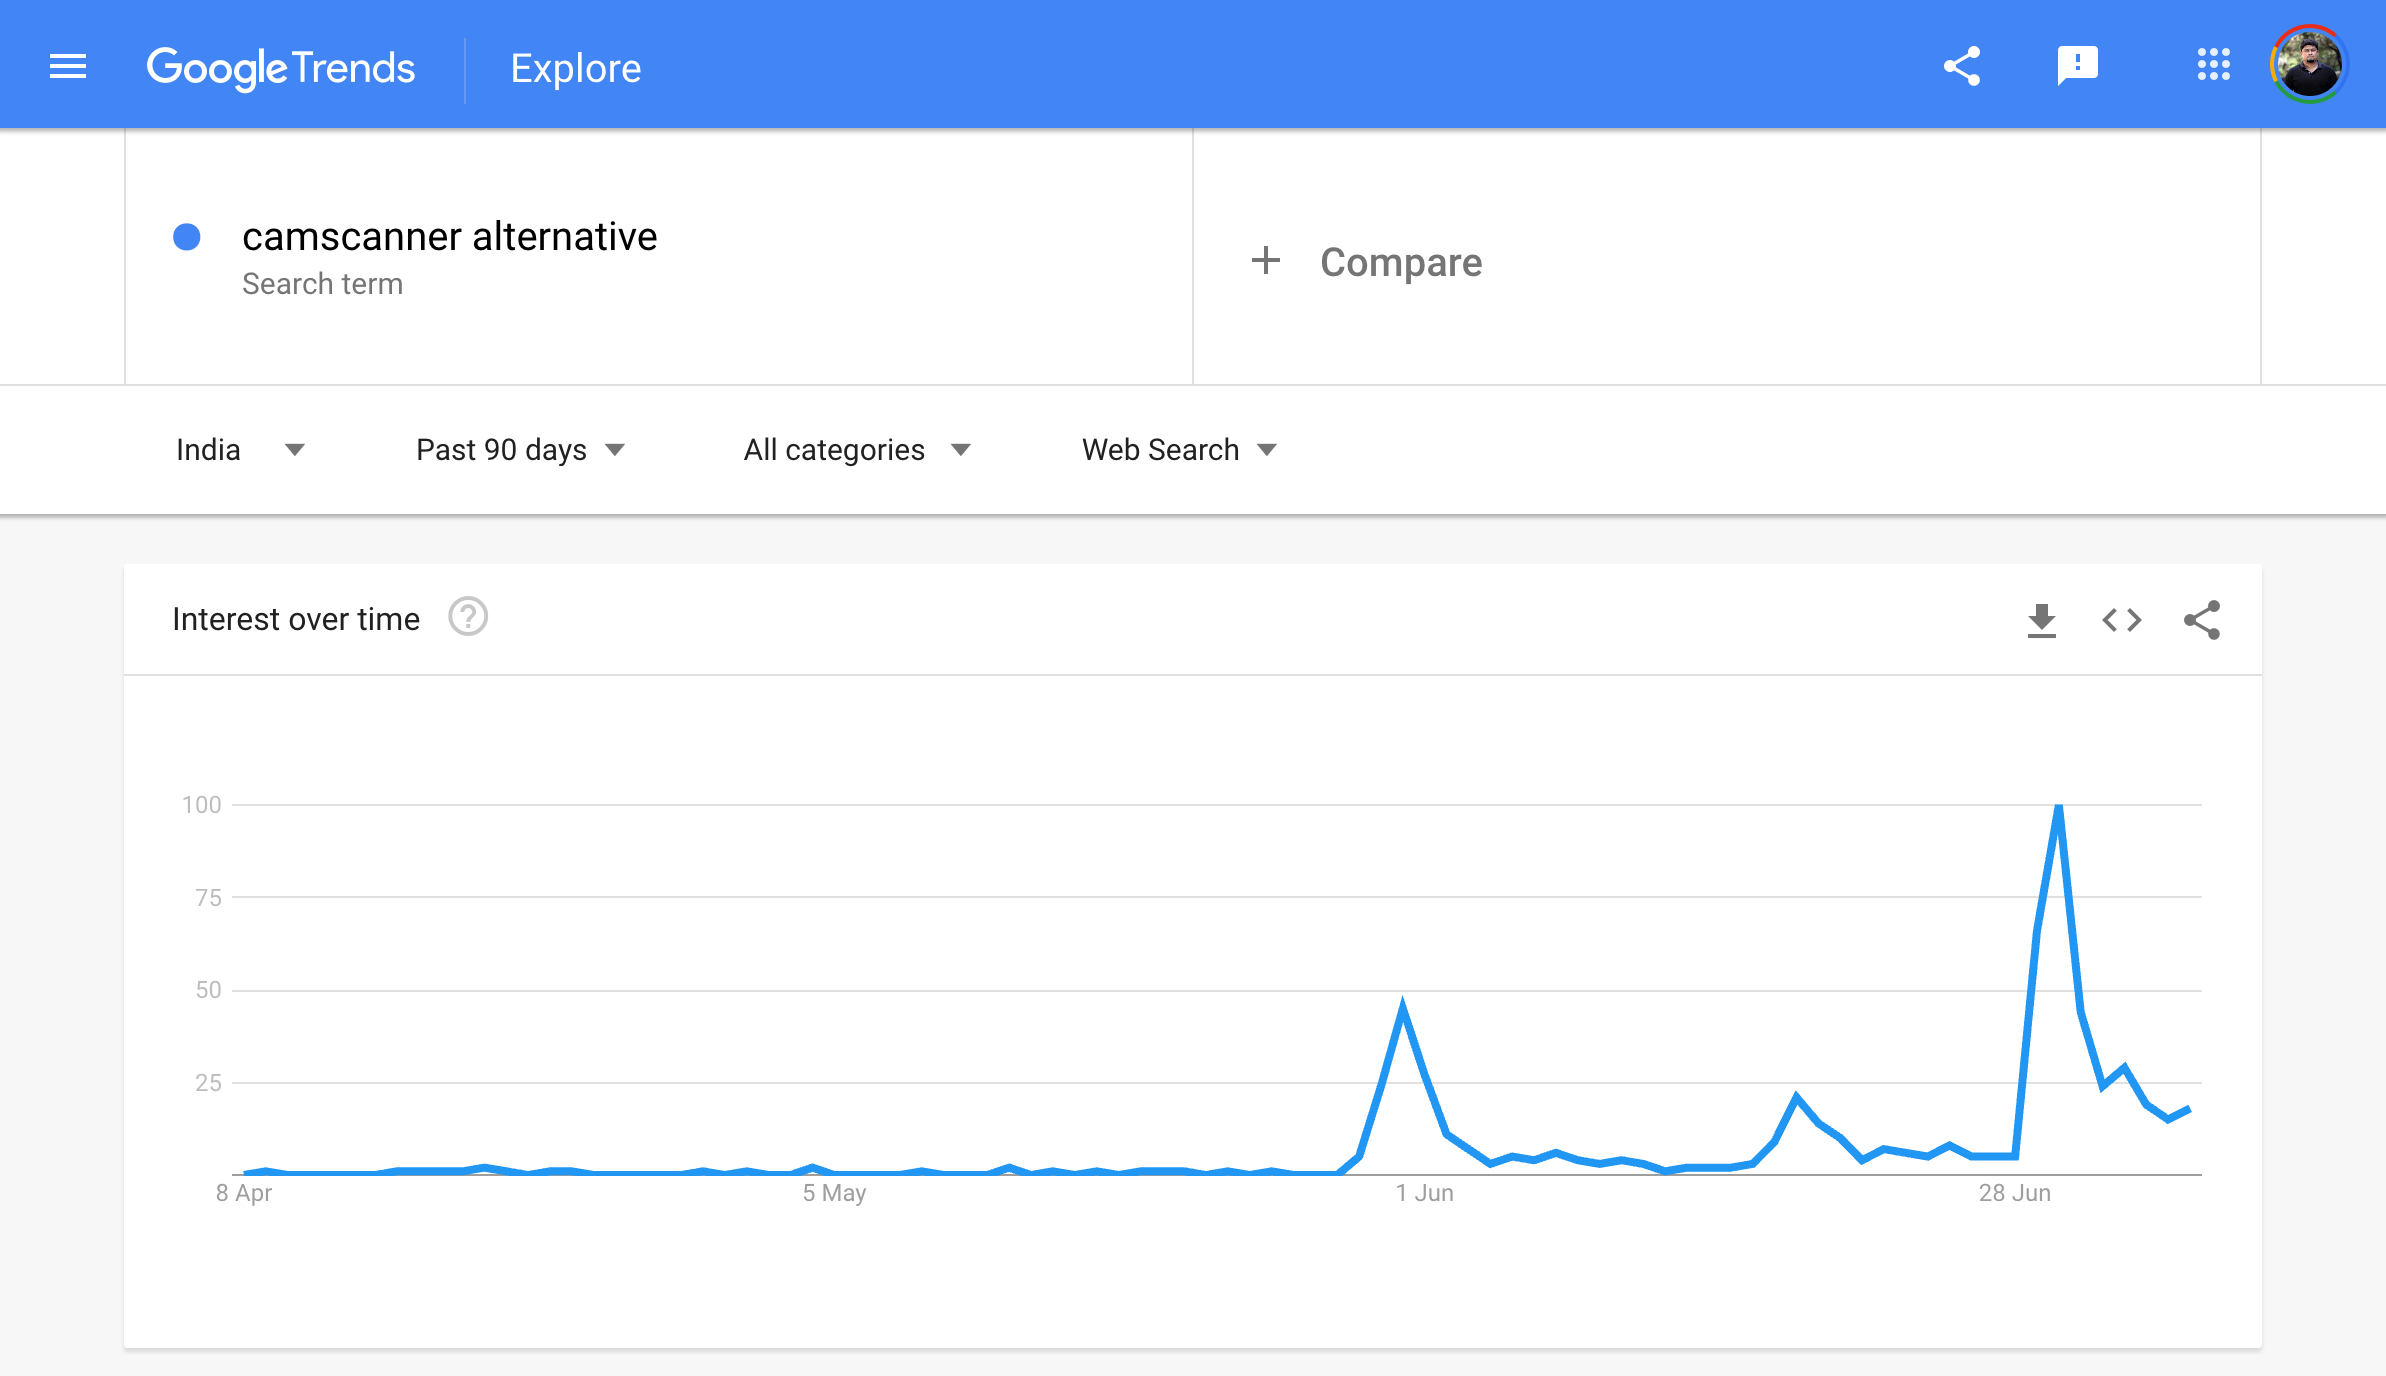This screenshot has width=2386, height=1376.
Task: Click the blue term color dot
Action: pyautogui.click(x=187, y=237)
